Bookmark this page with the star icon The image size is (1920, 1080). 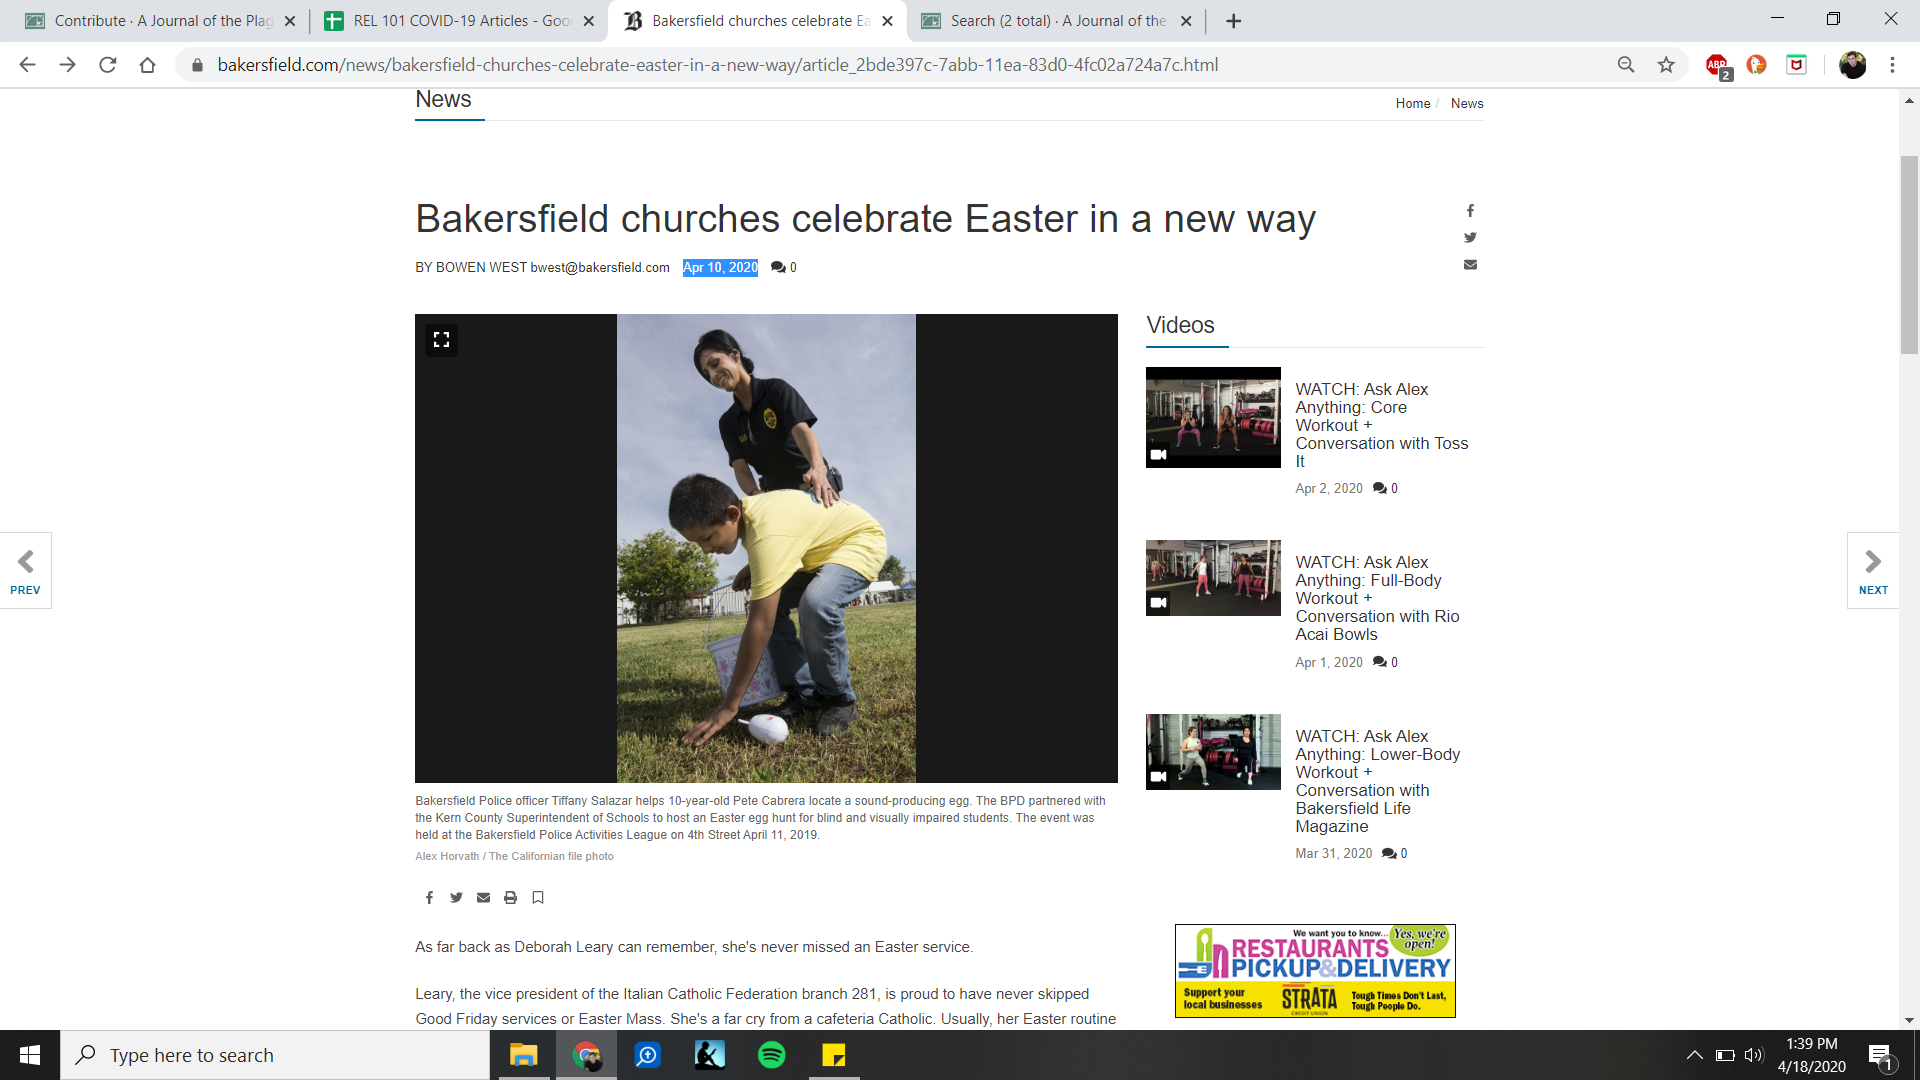pos(1666,65)
